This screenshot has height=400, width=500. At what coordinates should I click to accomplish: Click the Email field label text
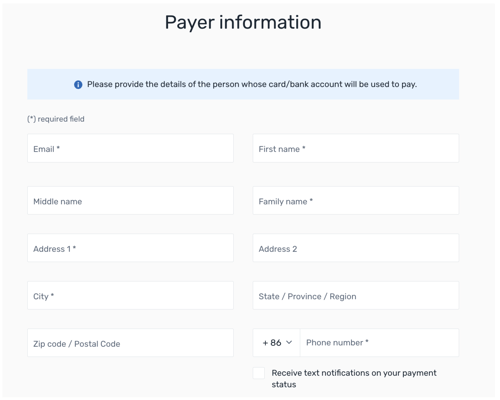pyautogui.click(x=46, y=149)
